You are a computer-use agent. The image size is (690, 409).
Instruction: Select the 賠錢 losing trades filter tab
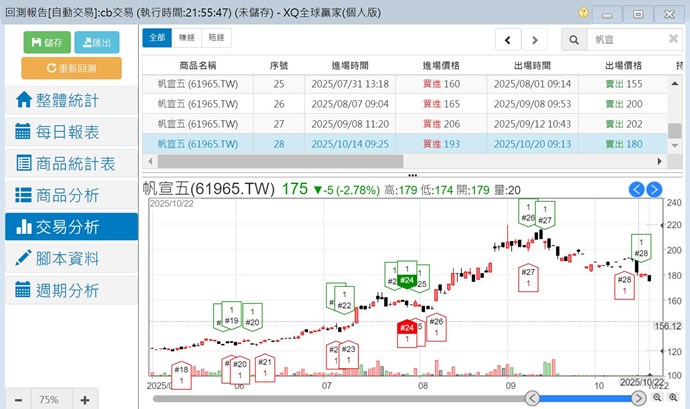click(x=216, y=38)
